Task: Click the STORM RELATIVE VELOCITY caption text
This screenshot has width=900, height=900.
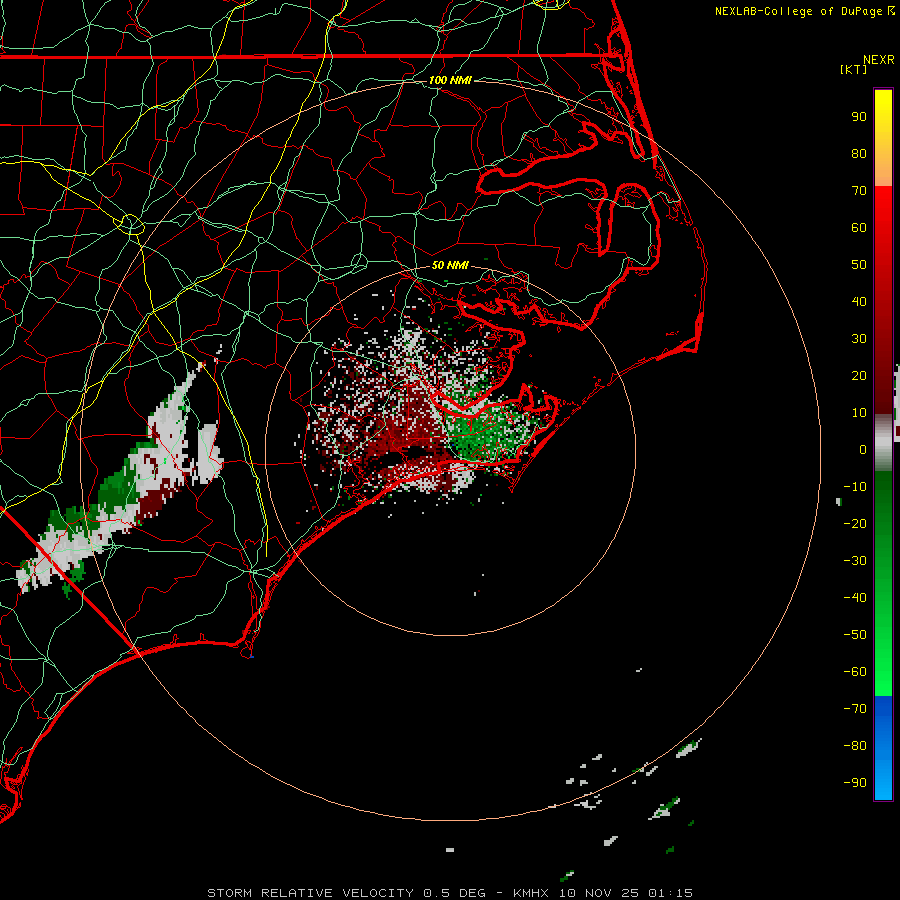Action: (x=310, y=893)
